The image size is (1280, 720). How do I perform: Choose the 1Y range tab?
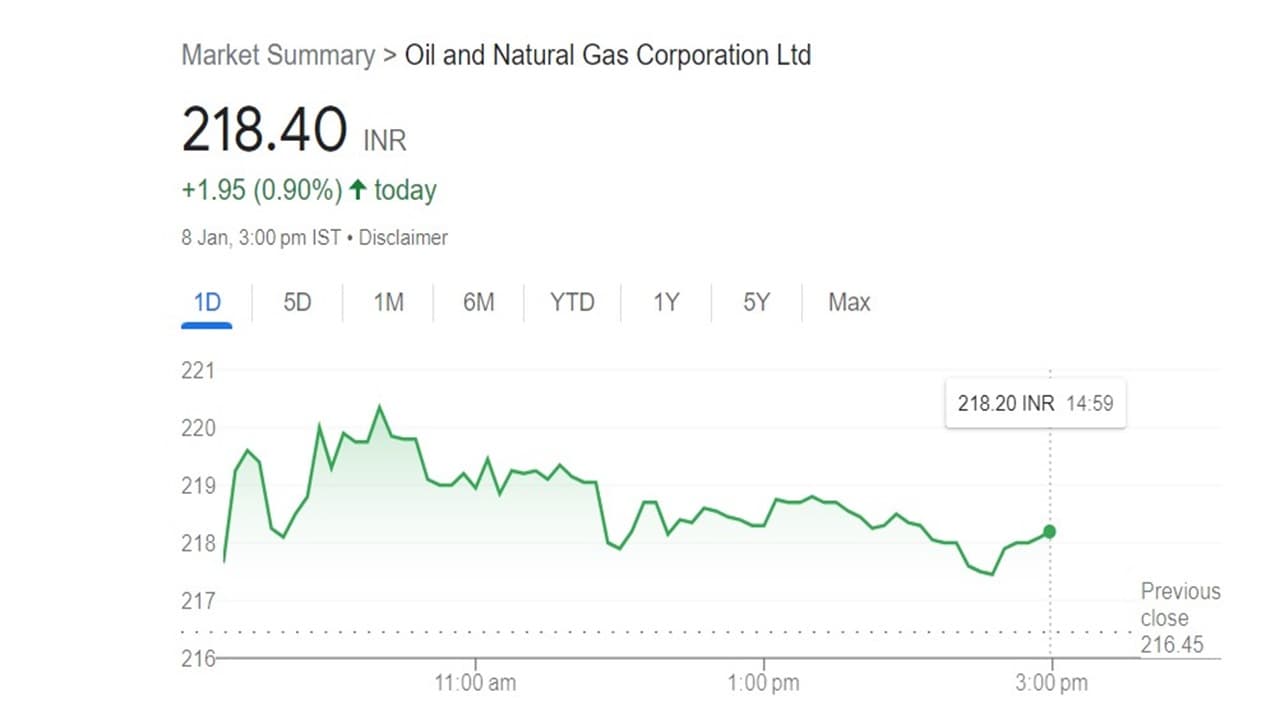(x=666, y=302)
